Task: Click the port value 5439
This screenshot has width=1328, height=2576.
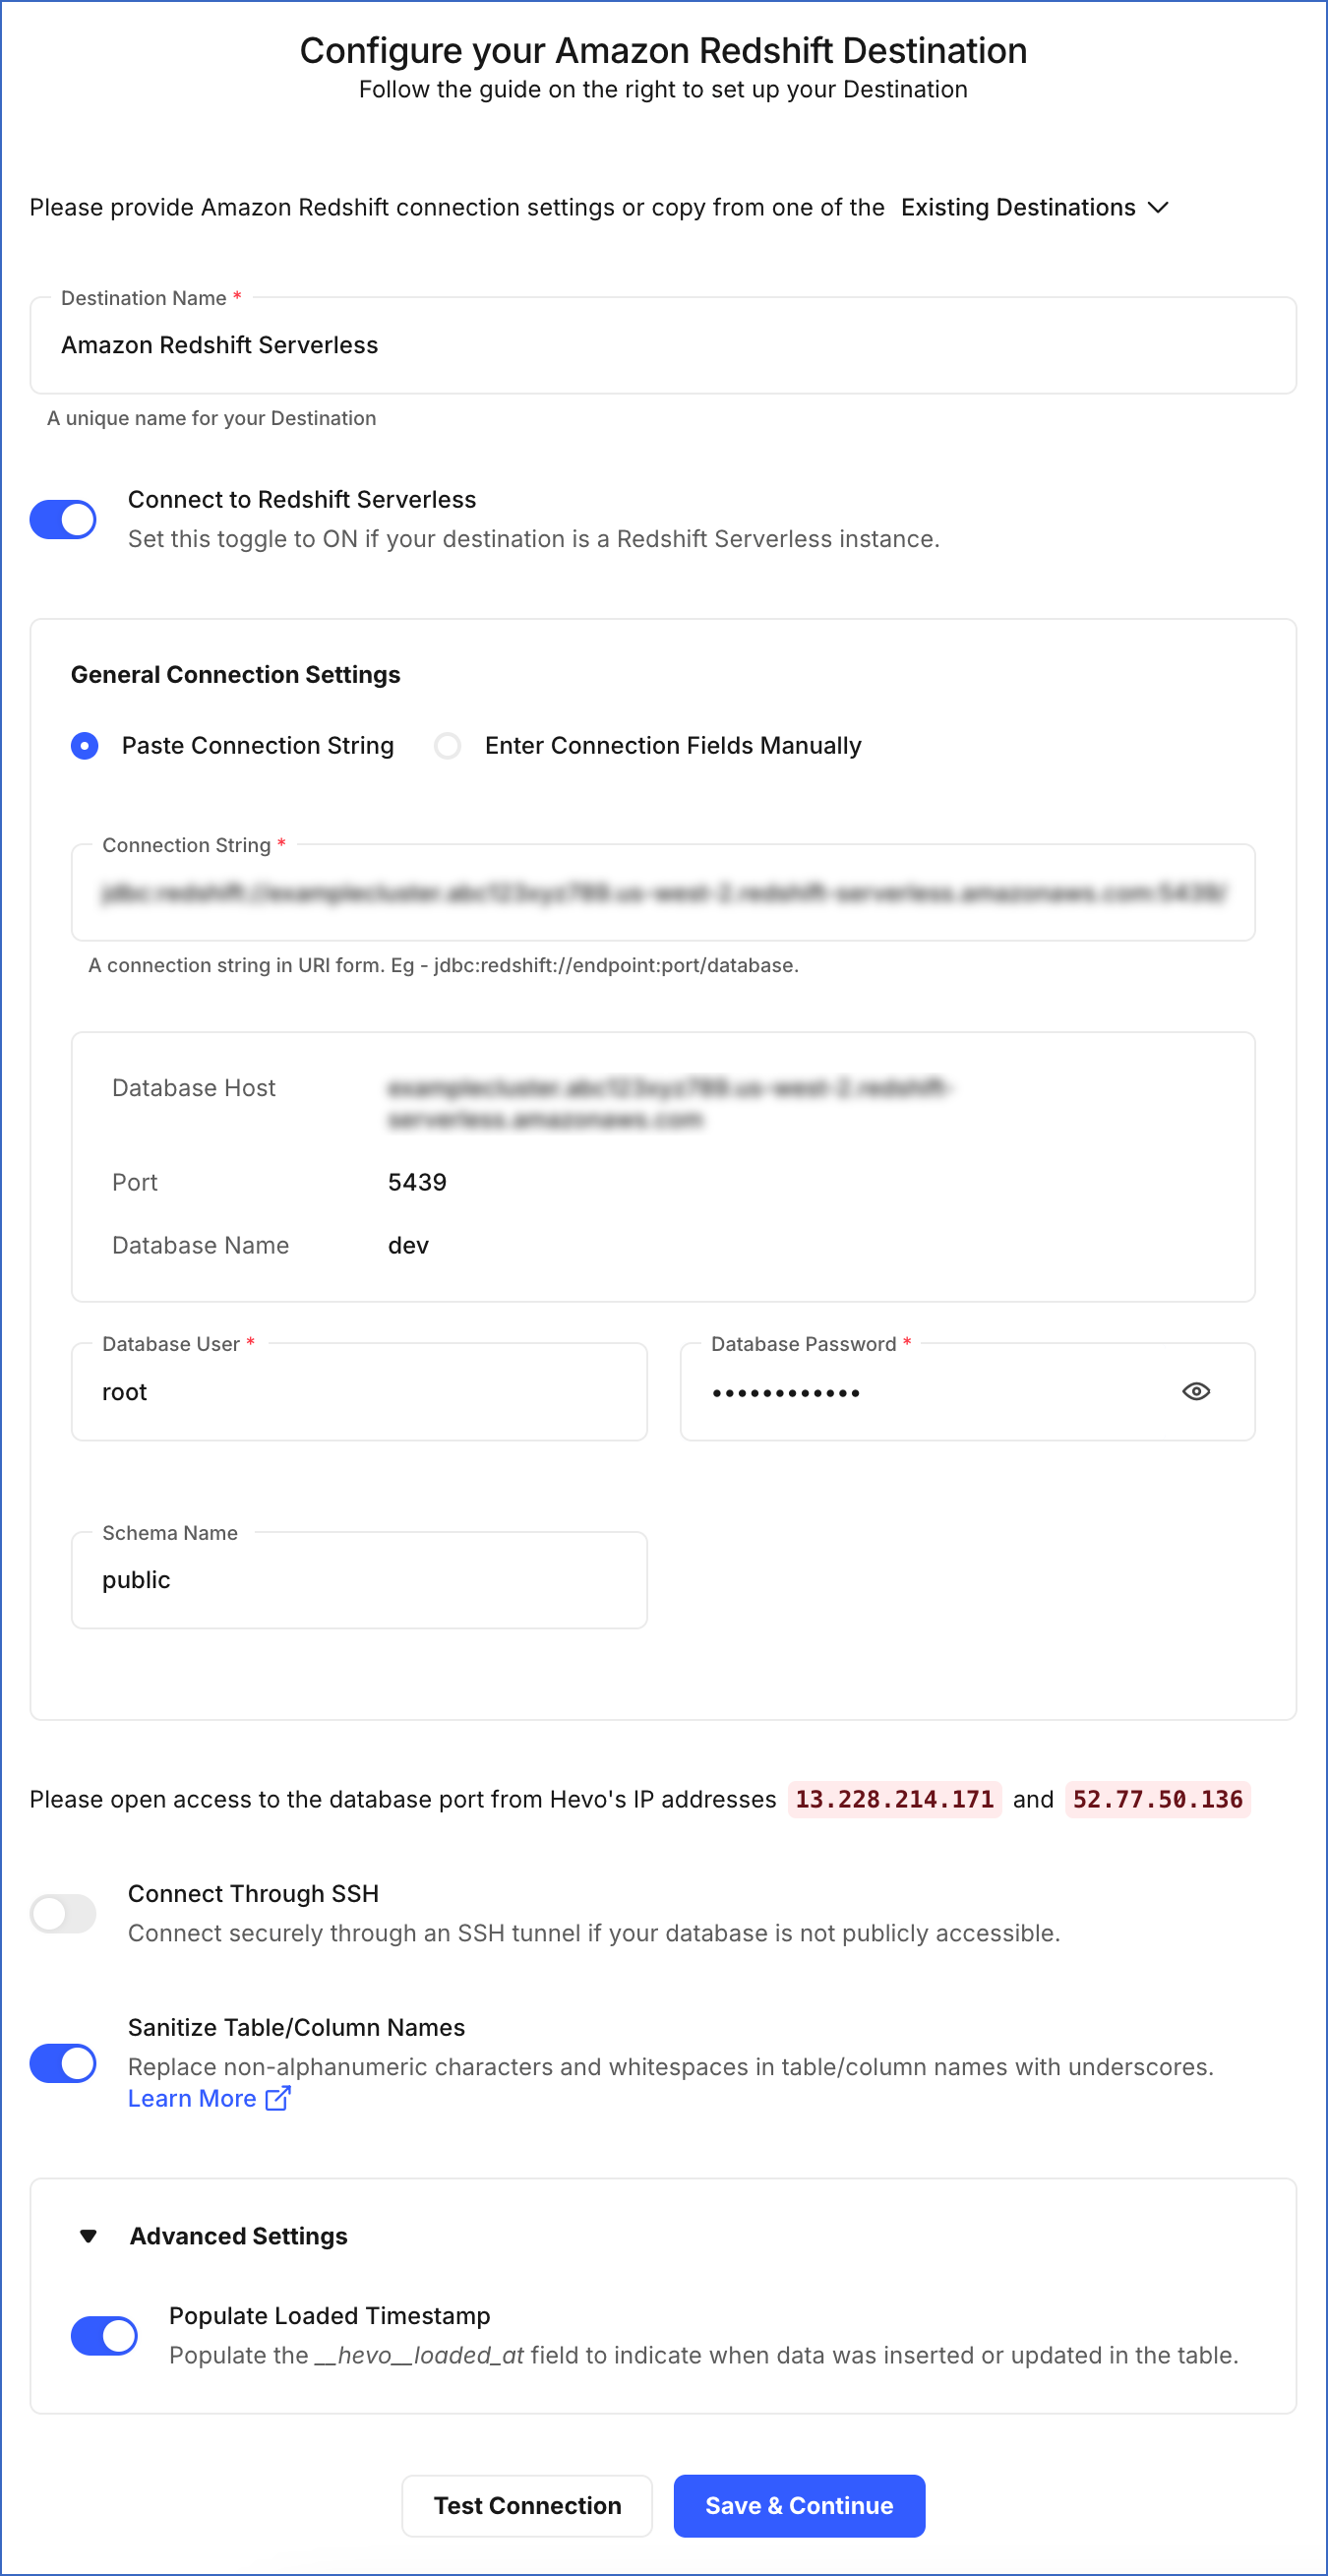Action: coord(417,1182)
